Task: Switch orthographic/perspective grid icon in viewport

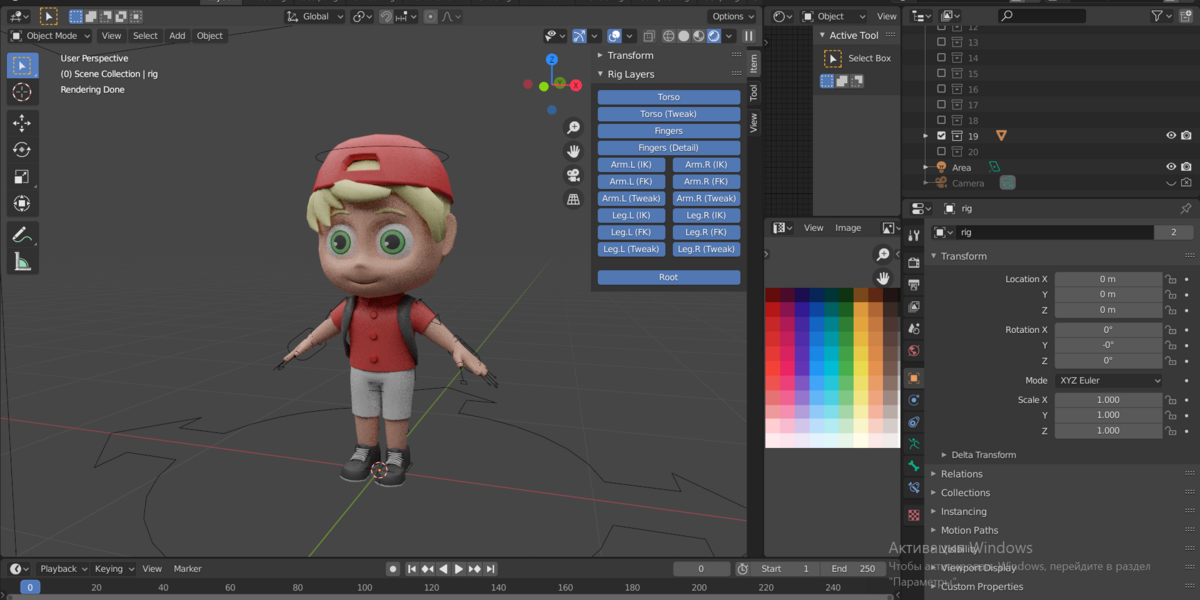Action: pos(573,199)
